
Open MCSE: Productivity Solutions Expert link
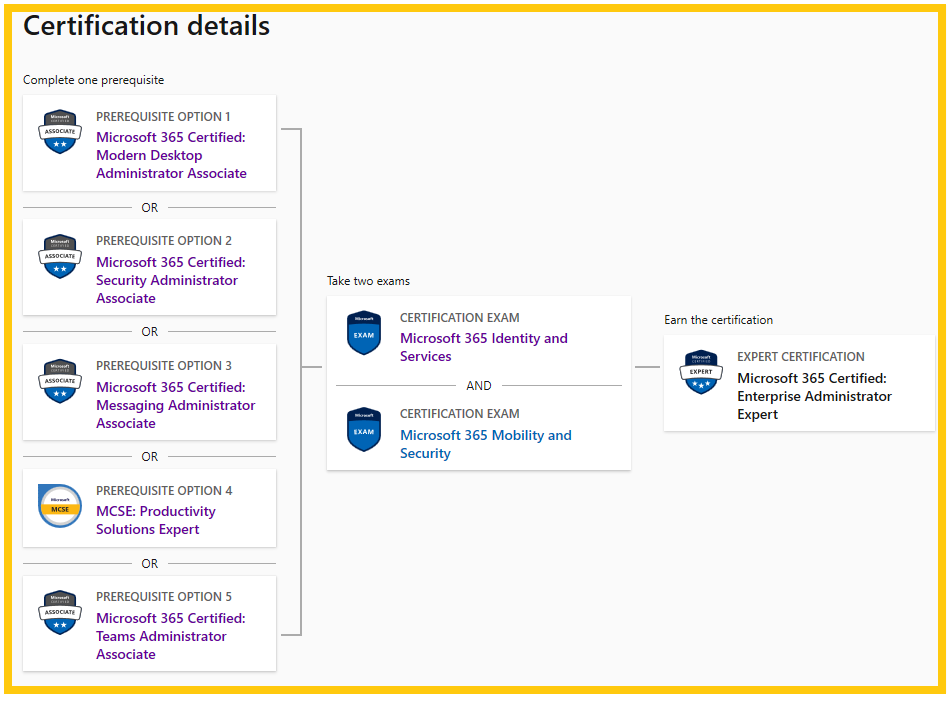click(155, 520)
